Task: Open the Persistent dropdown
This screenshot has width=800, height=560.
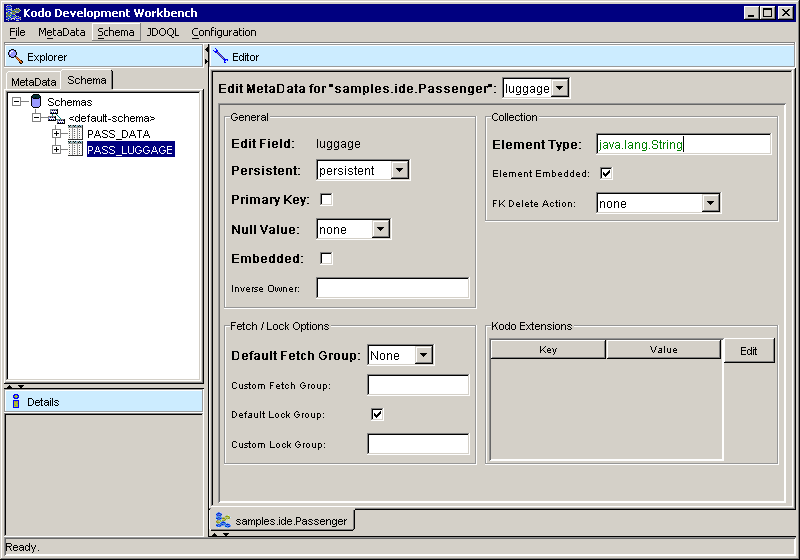Action: coord(399,170)
